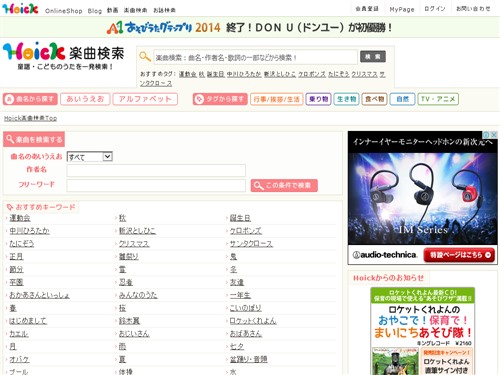The height and width of the screenshot is (375, 500).
Task: Click 運動会 in the おすすめキーワード list
Action: (20, 218)
